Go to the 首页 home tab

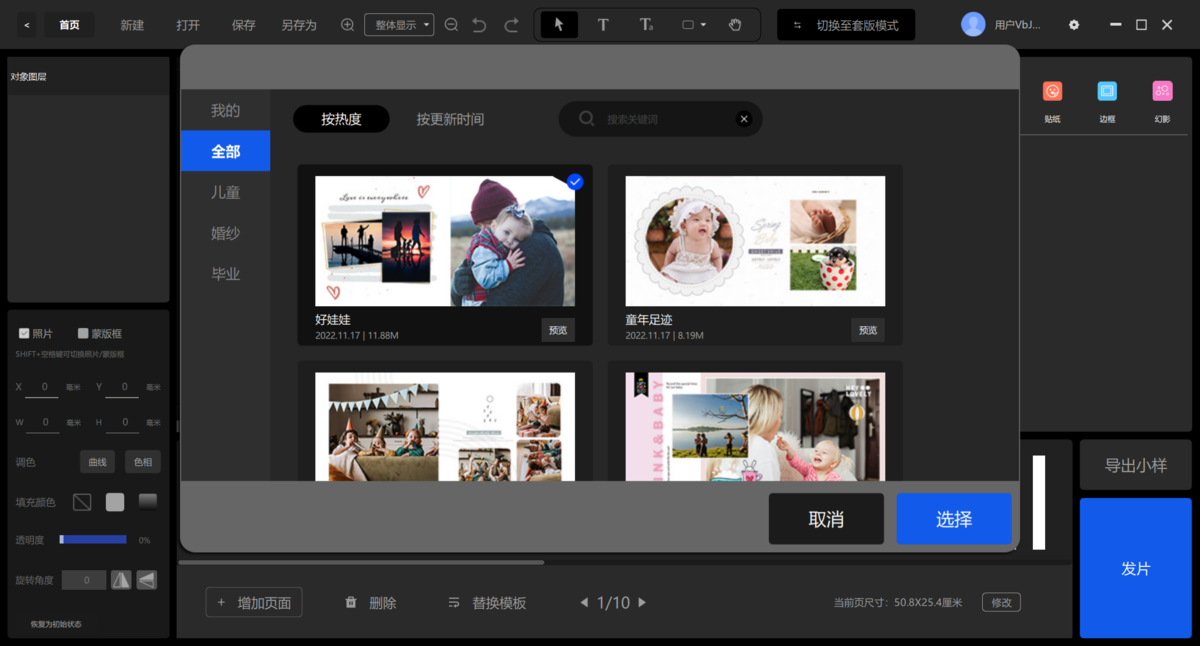(69, 25)
